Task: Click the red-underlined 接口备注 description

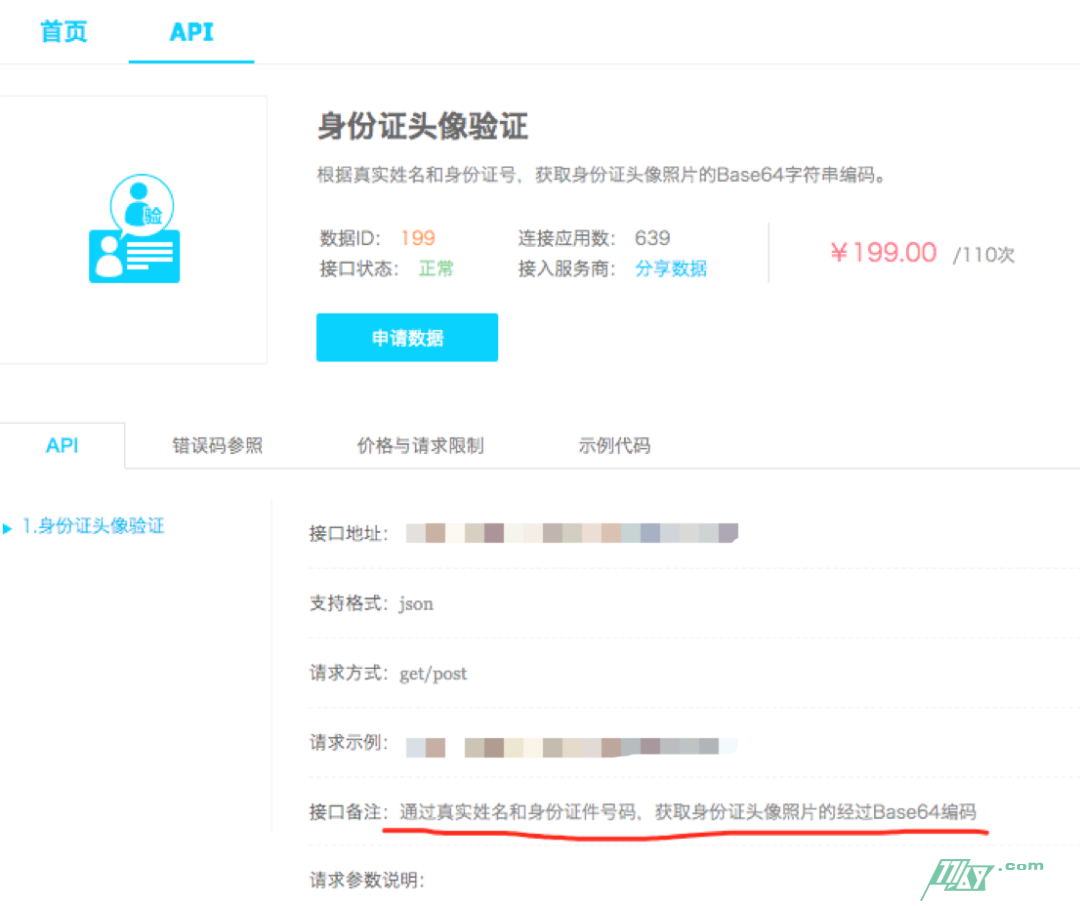Action: [x=690, y=811]
